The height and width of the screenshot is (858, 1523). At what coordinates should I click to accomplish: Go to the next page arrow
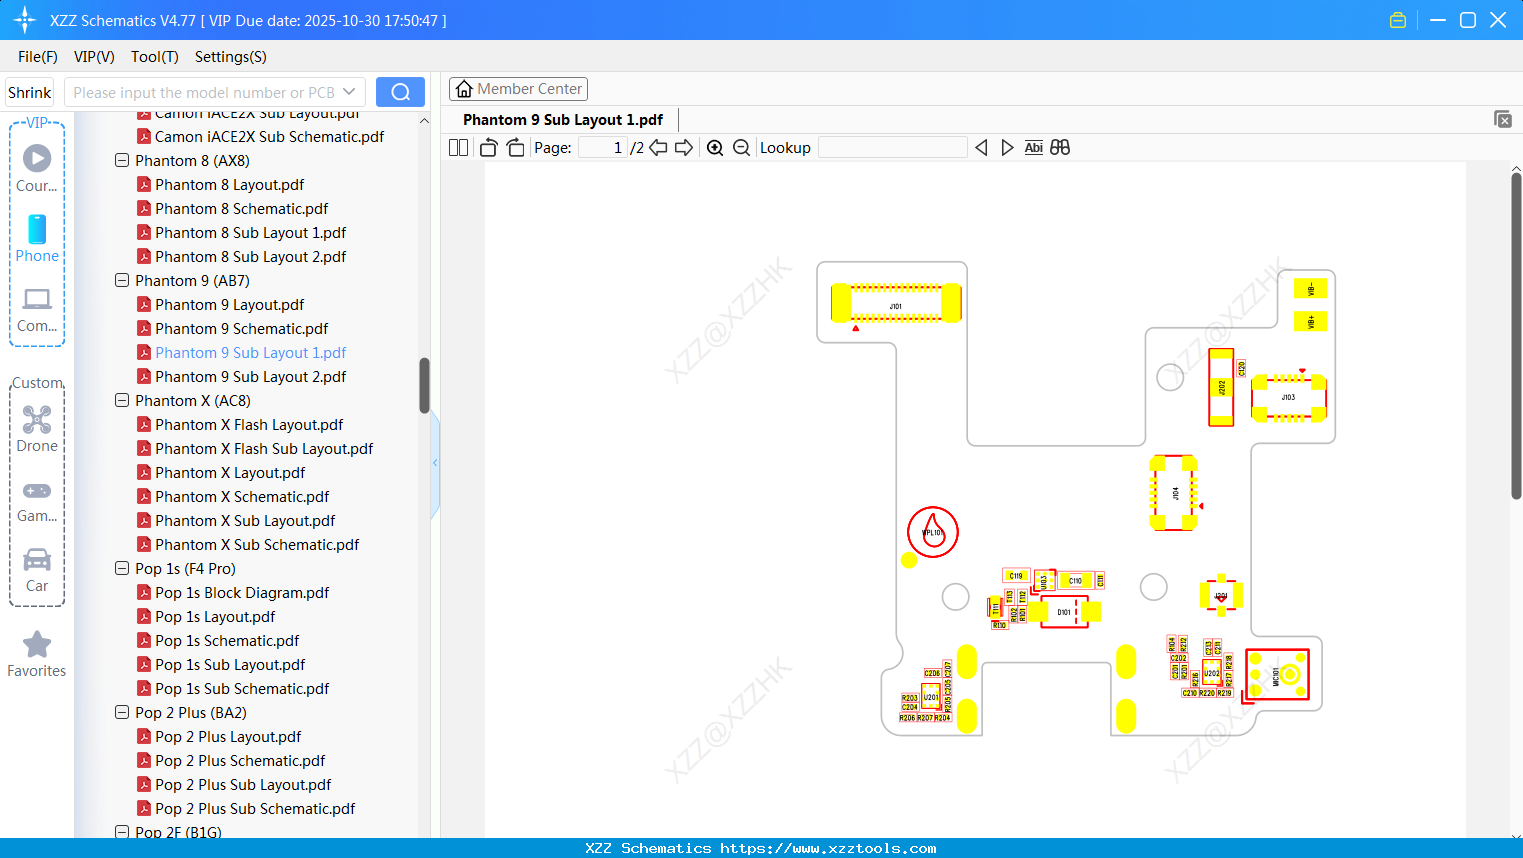684,148
